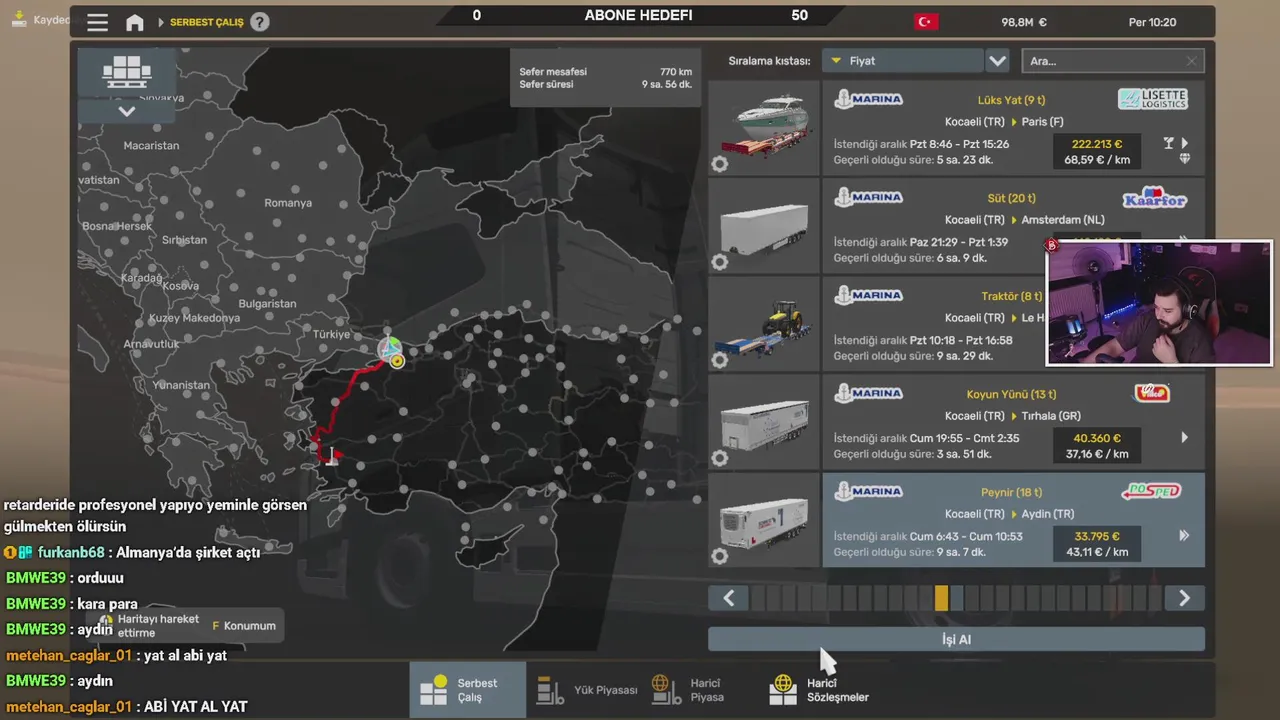Click the 40.360 € price box
The width and height of the screenshot is (1280, 720).
point(1096,445)
